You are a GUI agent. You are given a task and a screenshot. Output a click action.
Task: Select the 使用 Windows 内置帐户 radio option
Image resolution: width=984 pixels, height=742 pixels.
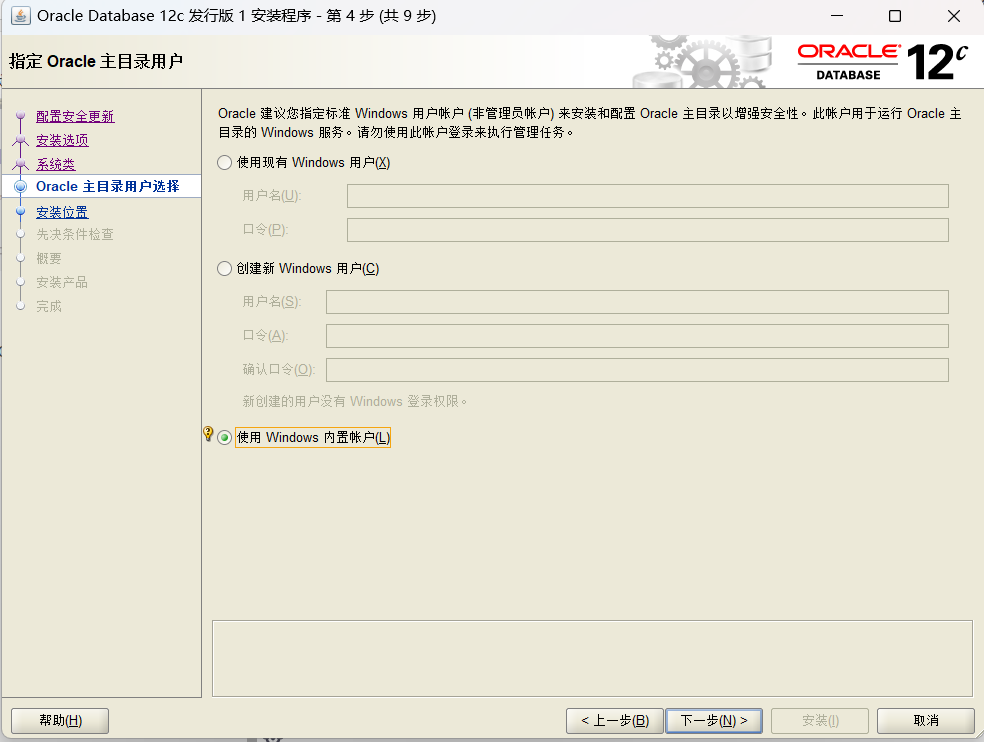click(225, 438)
